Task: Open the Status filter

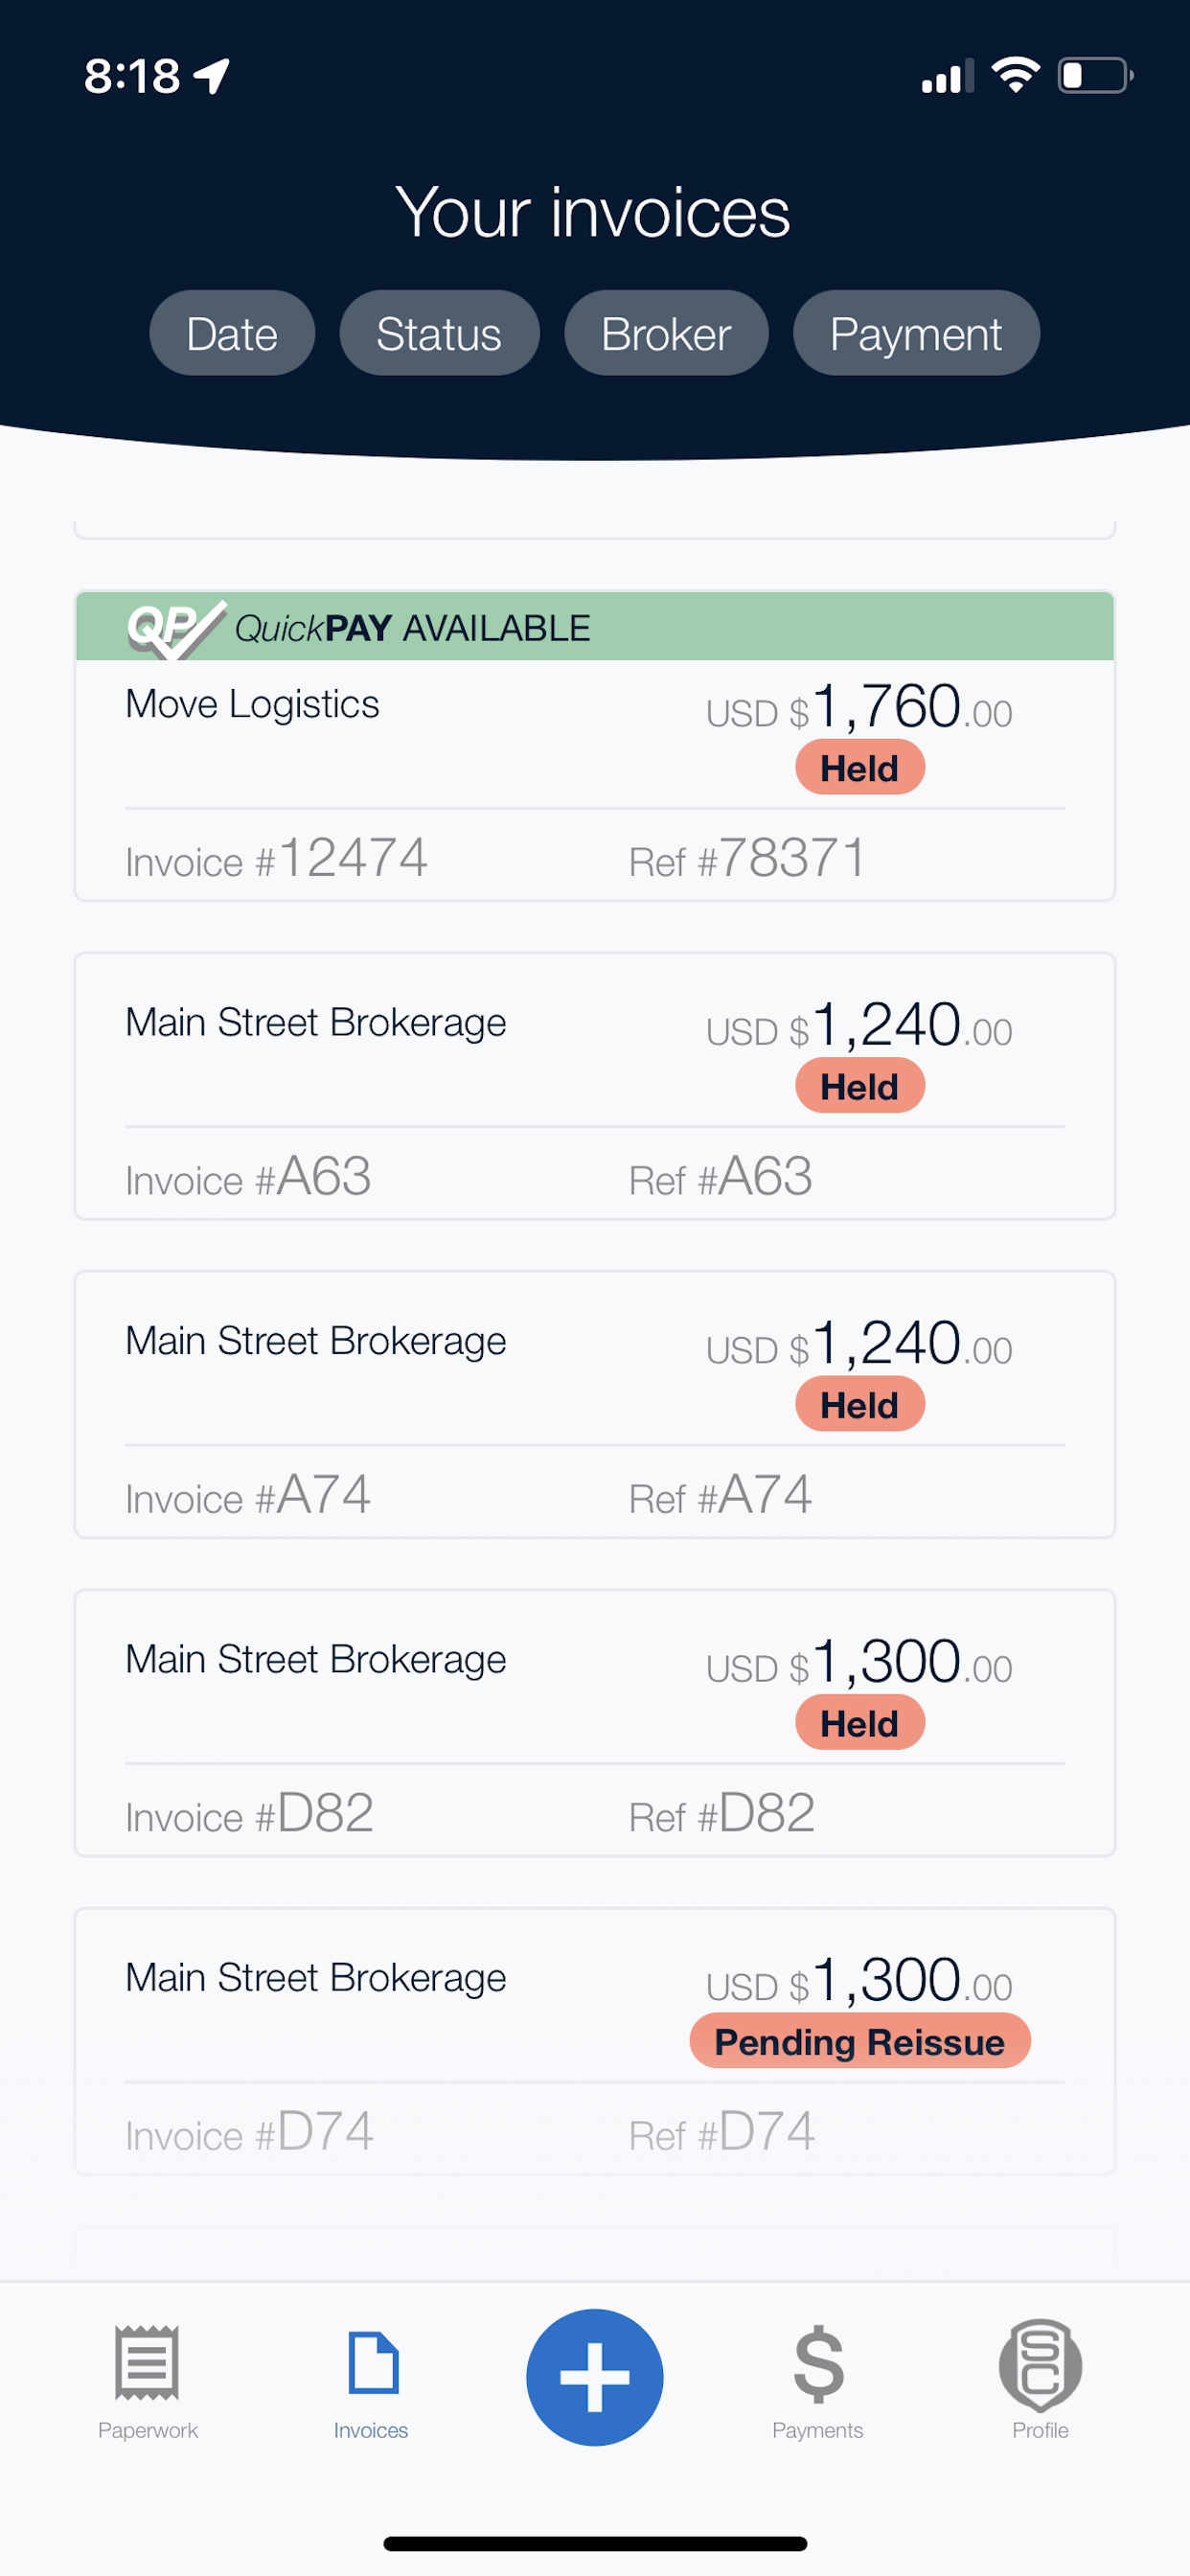Action: [439, 333]
